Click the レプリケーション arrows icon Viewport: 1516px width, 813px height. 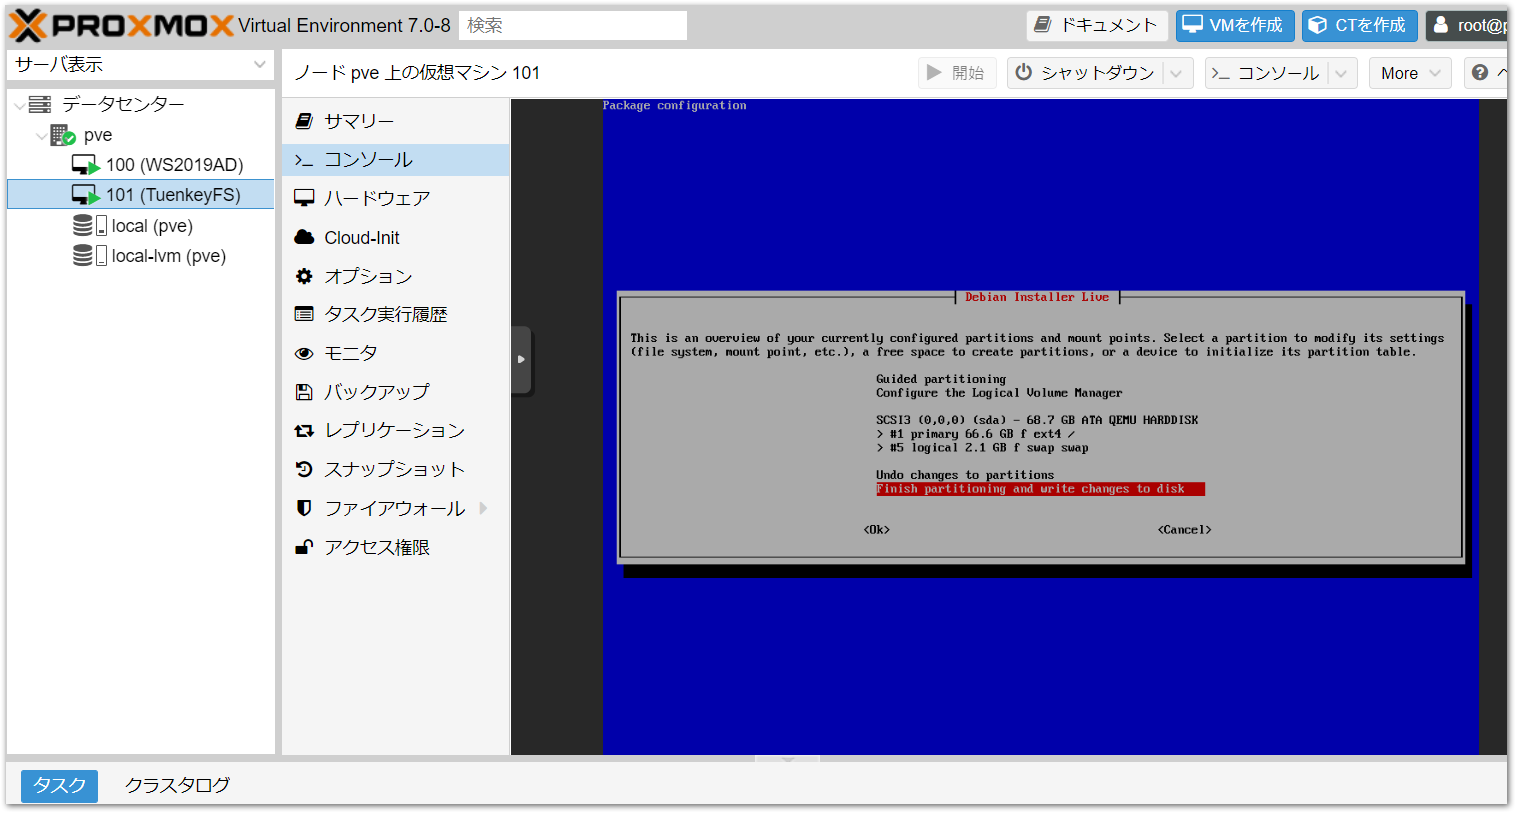coord(304,431)
